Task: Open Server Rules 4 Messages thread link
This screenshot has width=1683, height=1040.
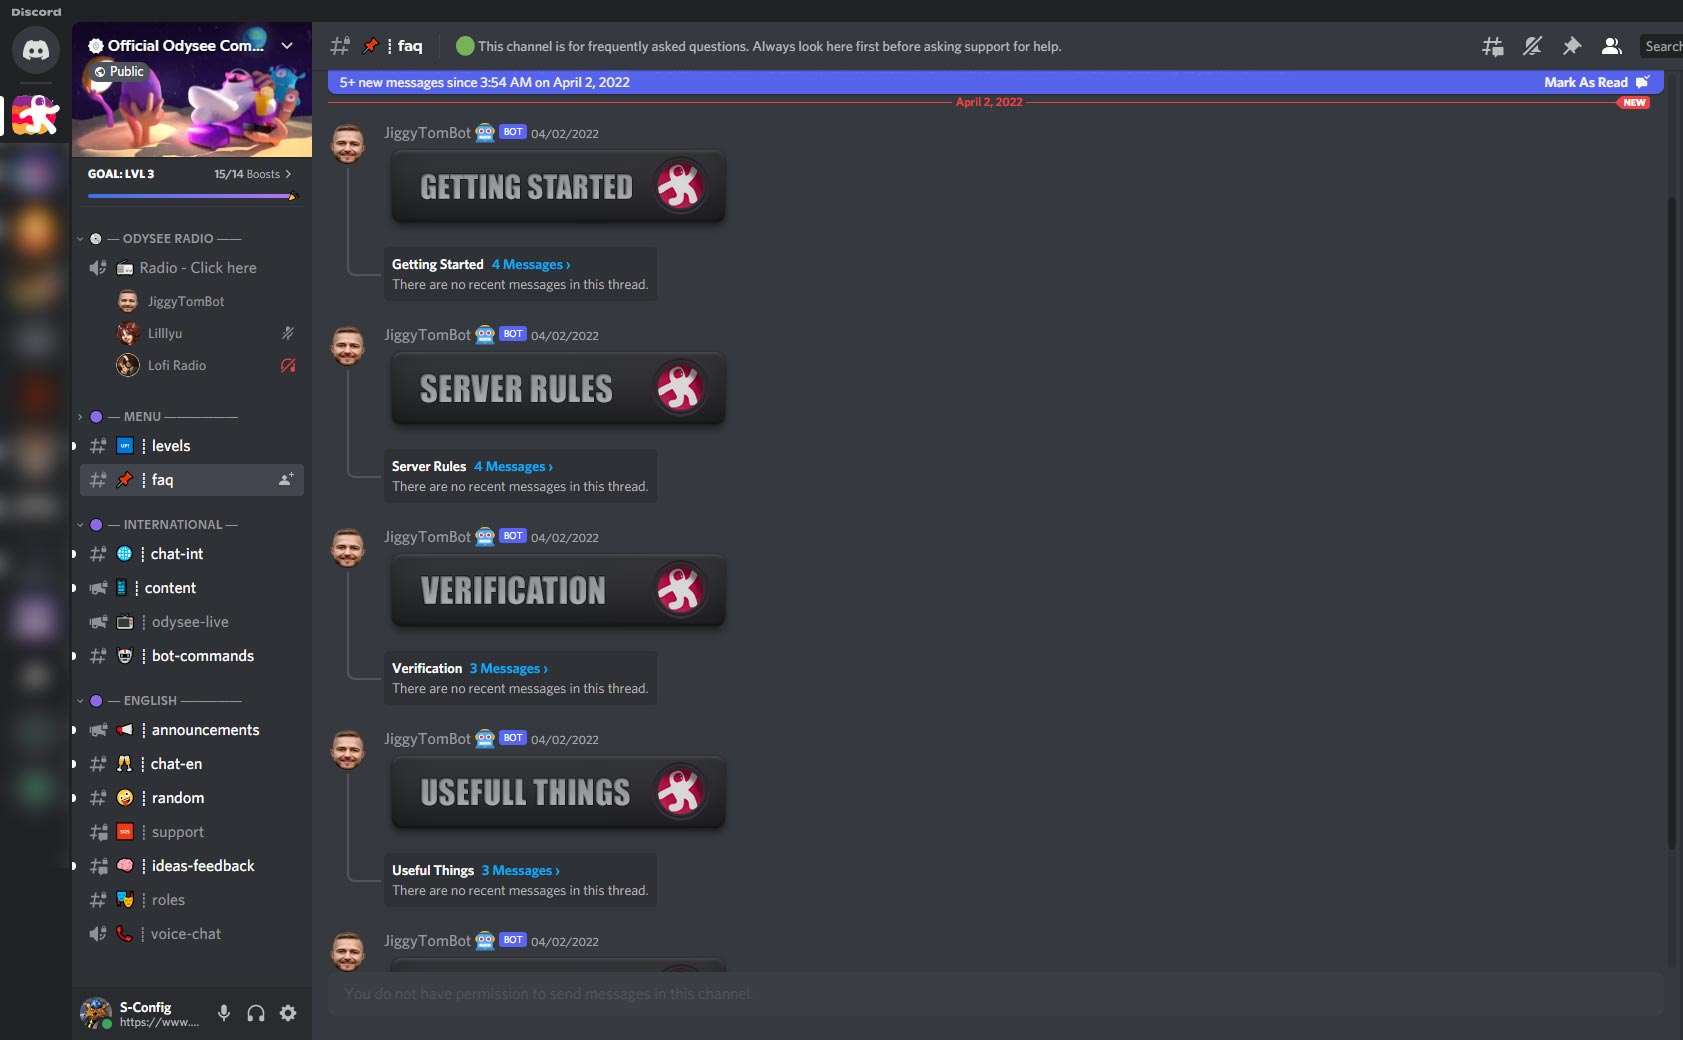Action: [513, 467]
